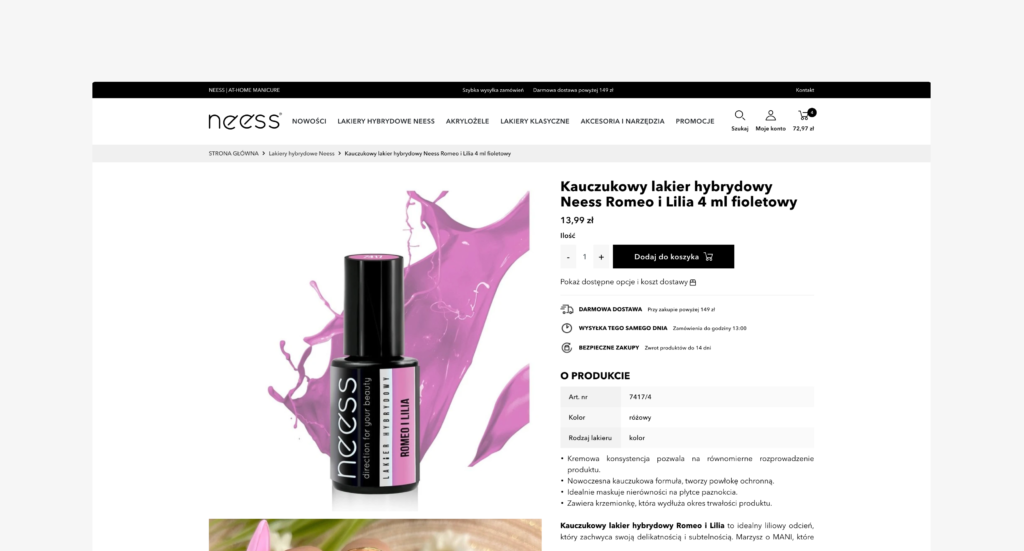Increase quantity with plus button
The image size is (1024, 551).
pos(601,257)
